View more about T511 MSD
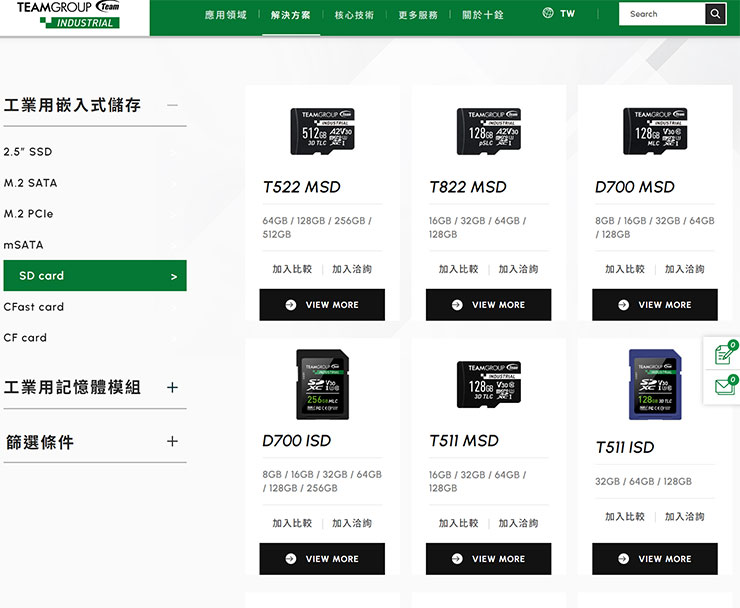740x608 pixels. (x=488, y=559)
